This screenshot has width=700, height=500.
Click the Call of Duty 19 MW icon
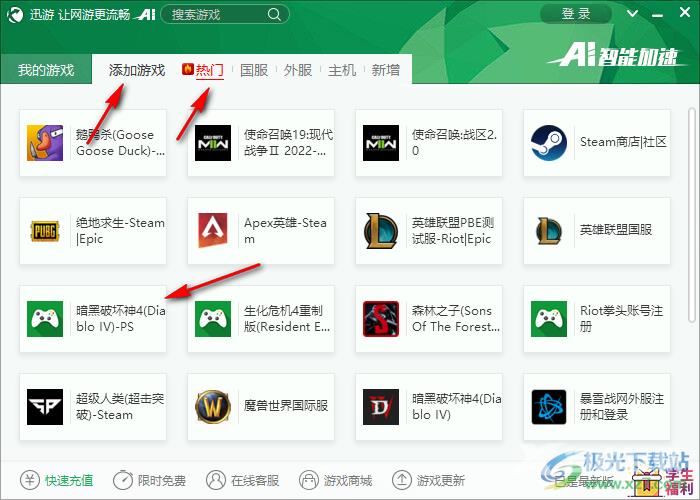point(213,143)
